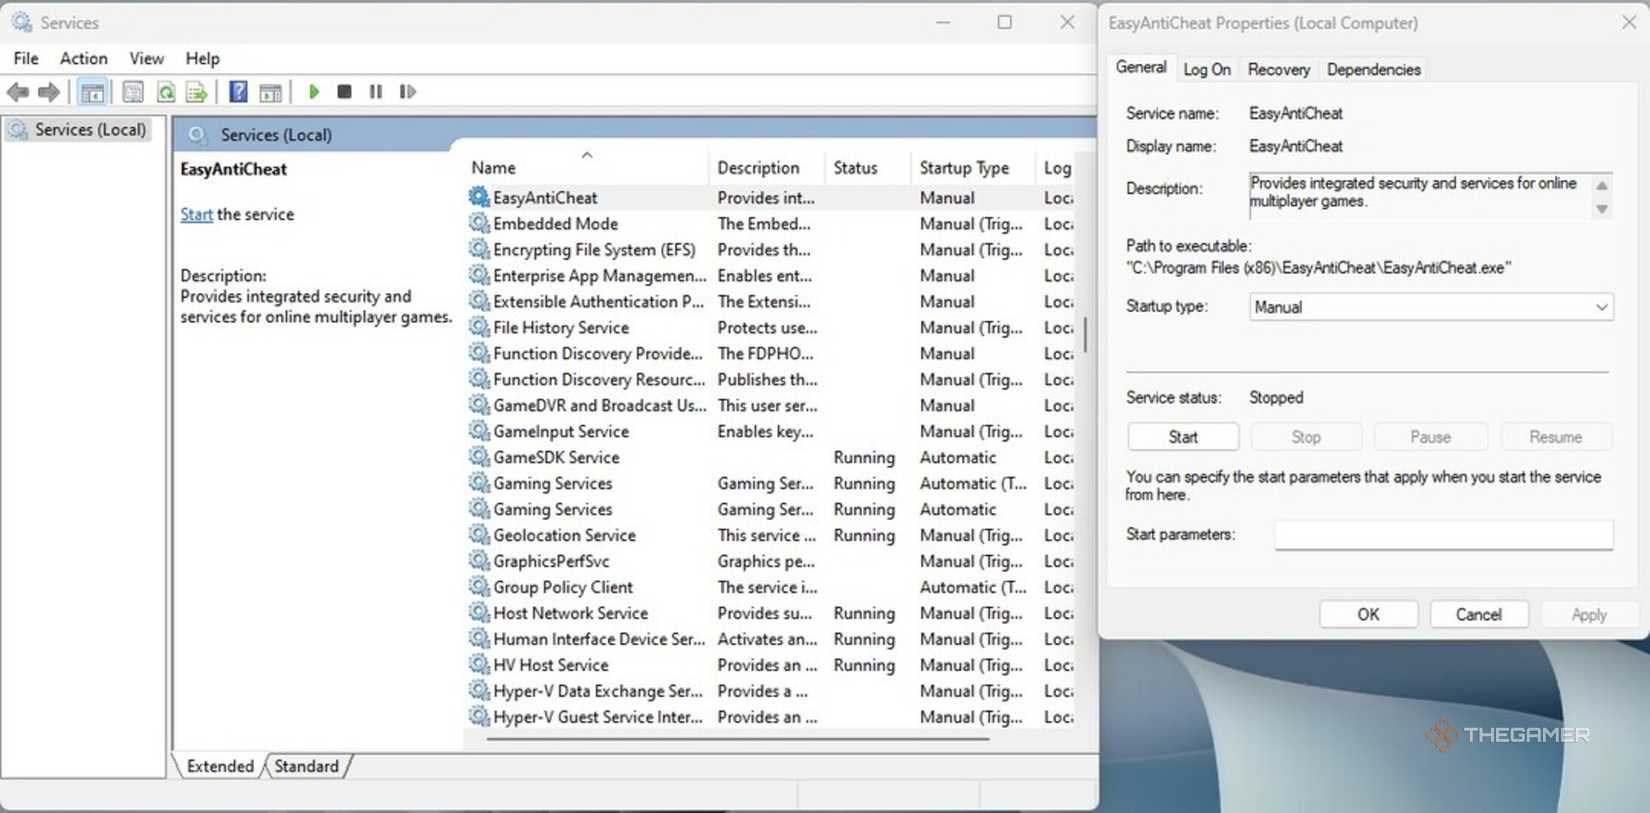The image size is (1650, 813).
Task: Click the blue Help question mark icon
Action: click(238, 92)
